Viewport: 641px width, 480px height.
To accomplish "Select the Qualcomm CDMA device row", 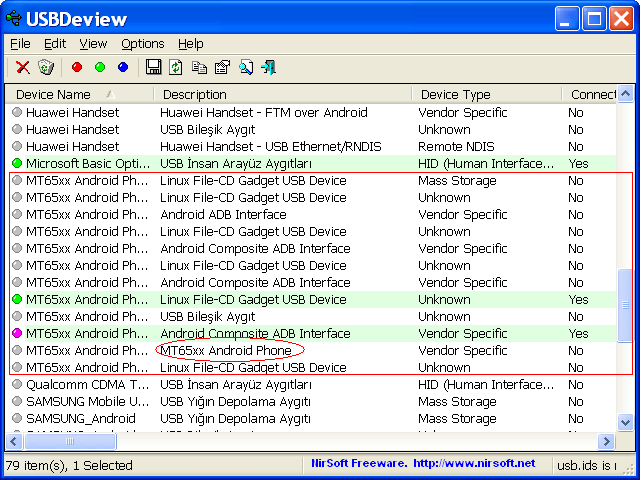I will [86, 385].
